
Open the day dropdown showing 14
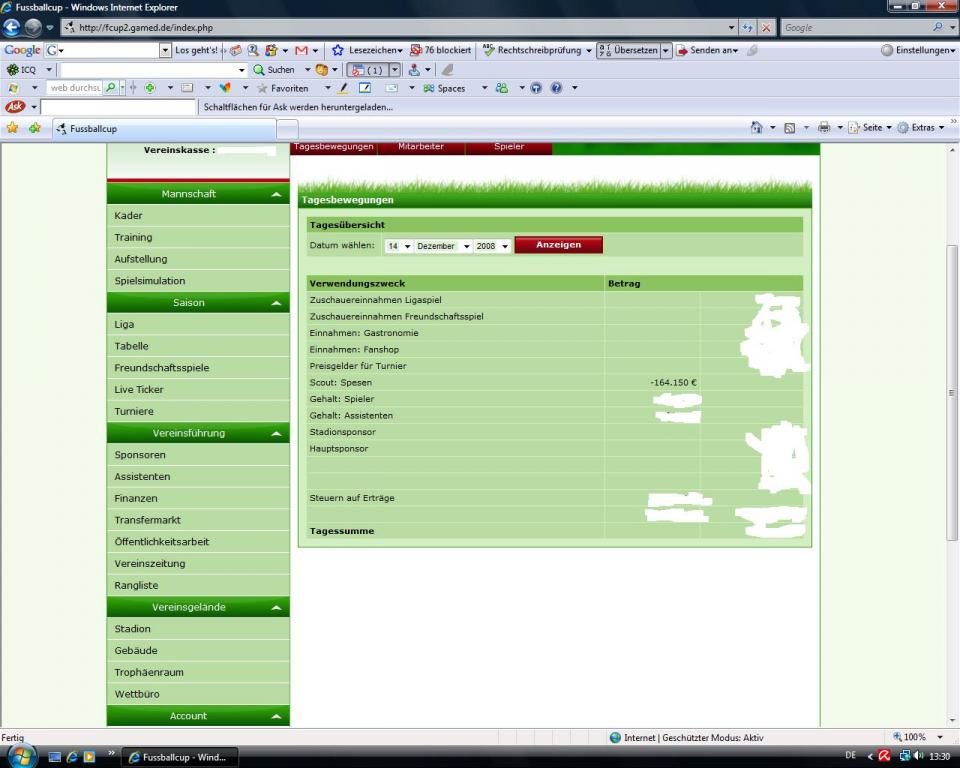pos(398,246)
